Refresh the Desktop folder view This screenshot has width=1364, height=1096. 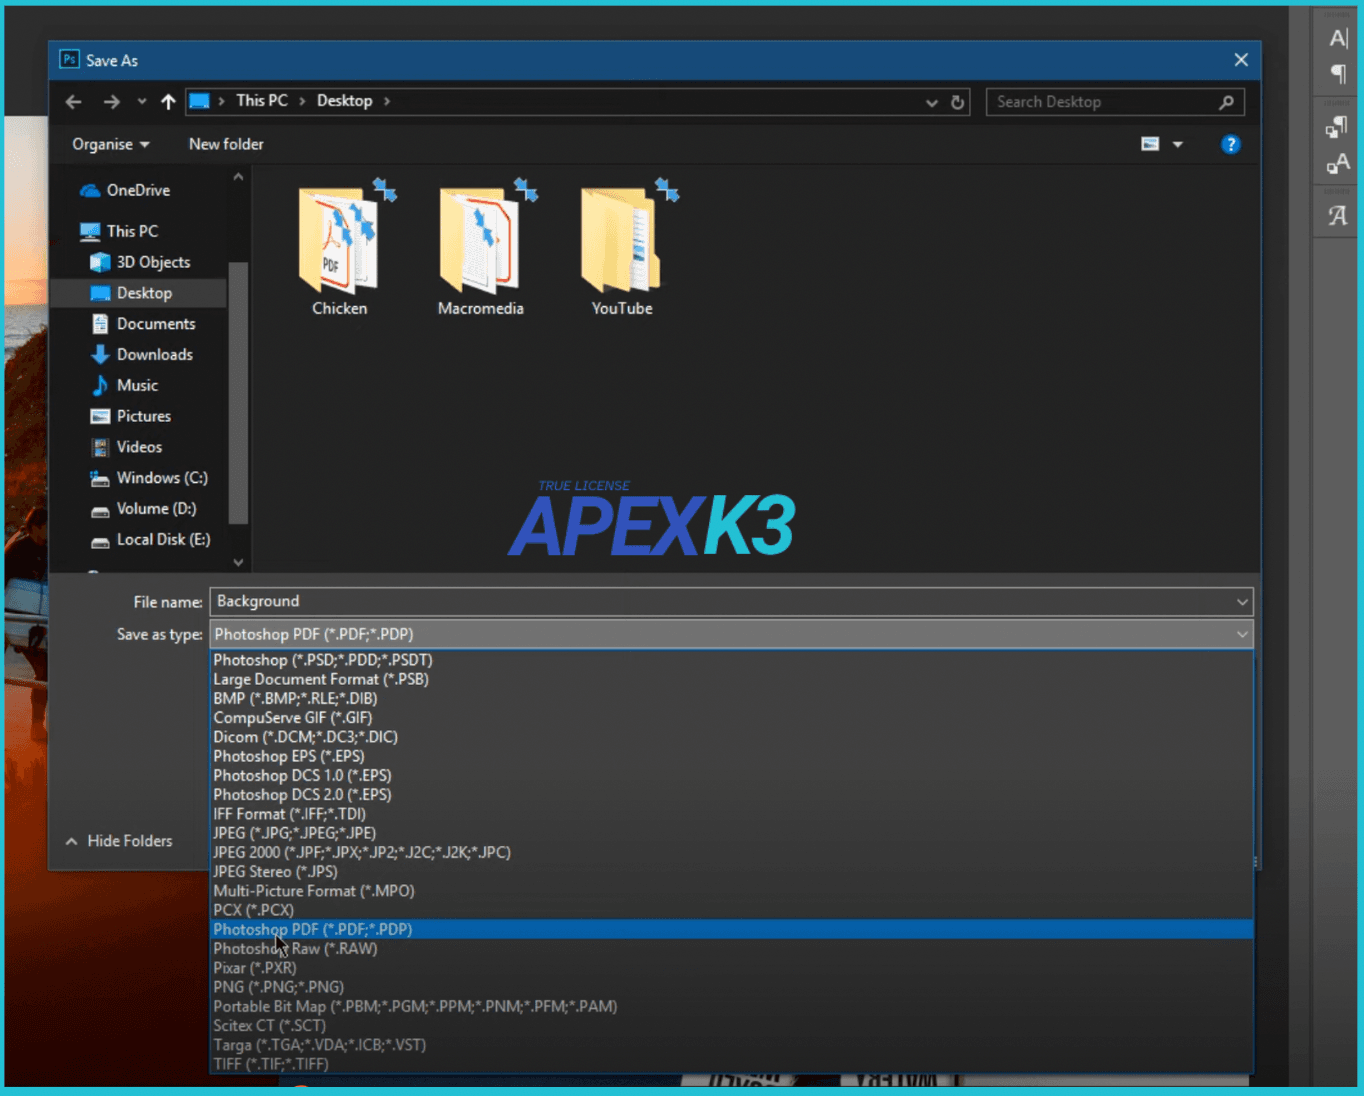point(957,102)
